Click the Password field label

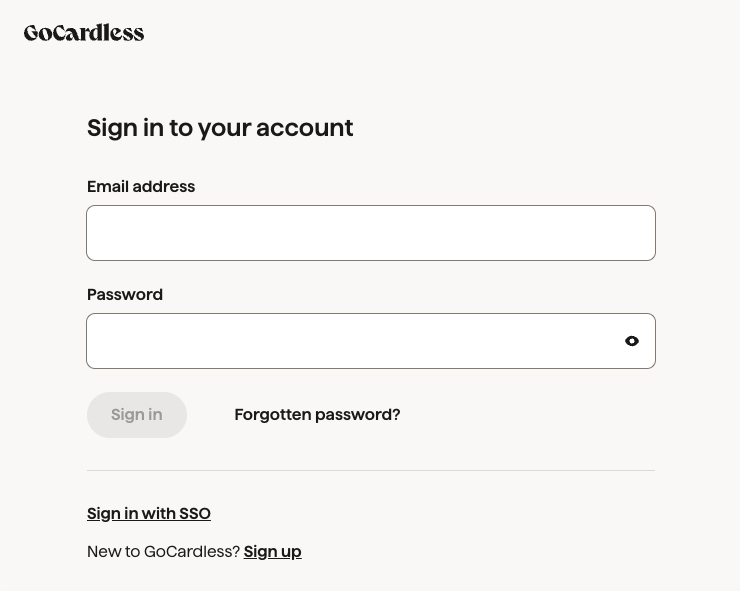tap(125, 295)
